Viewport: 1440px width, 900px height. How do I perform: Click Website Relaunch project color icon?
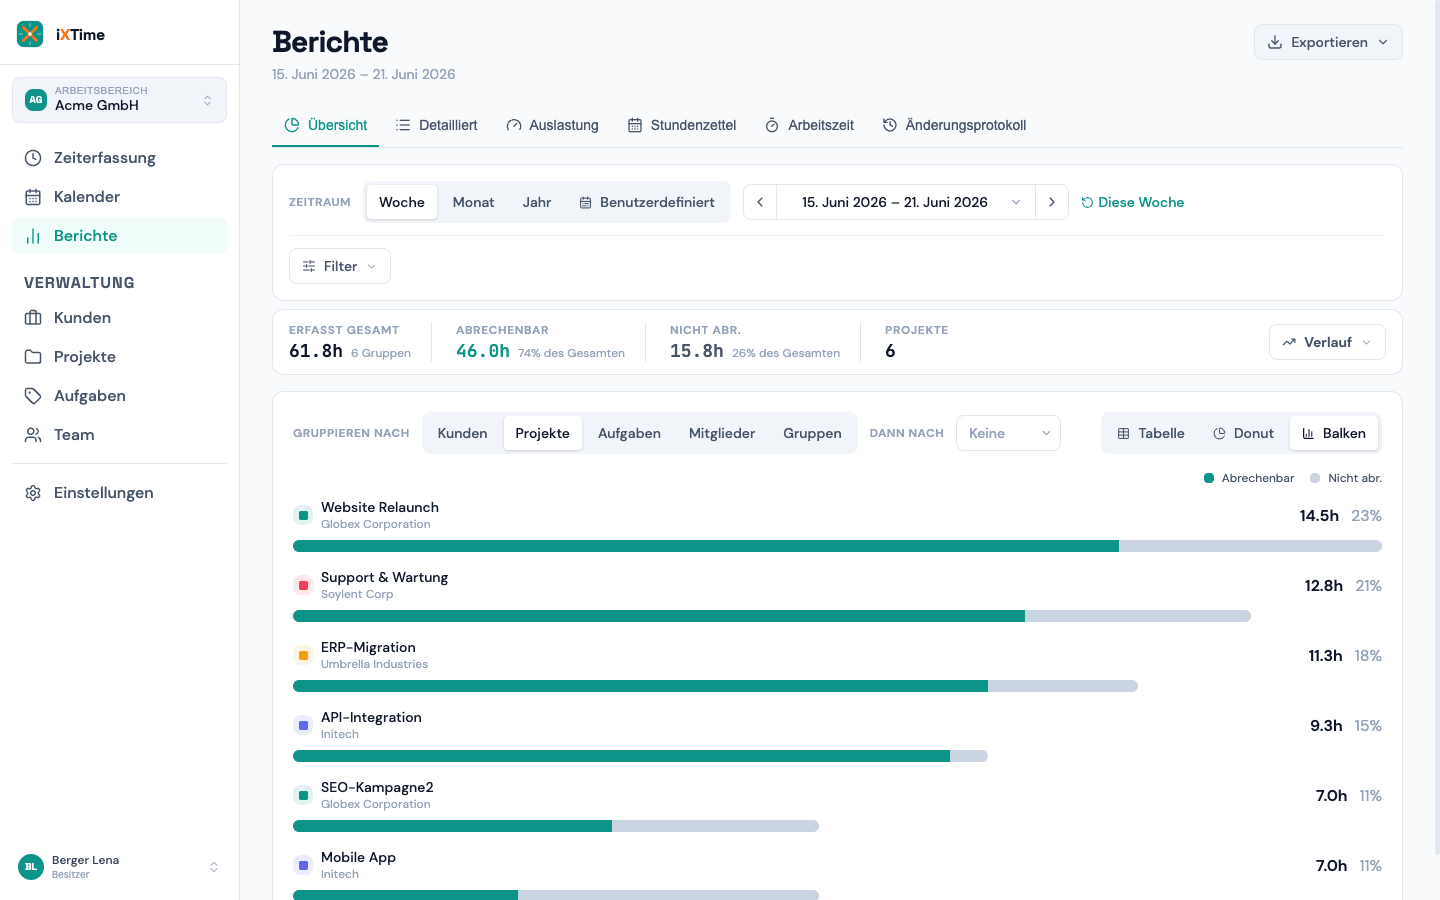[303, 515]
